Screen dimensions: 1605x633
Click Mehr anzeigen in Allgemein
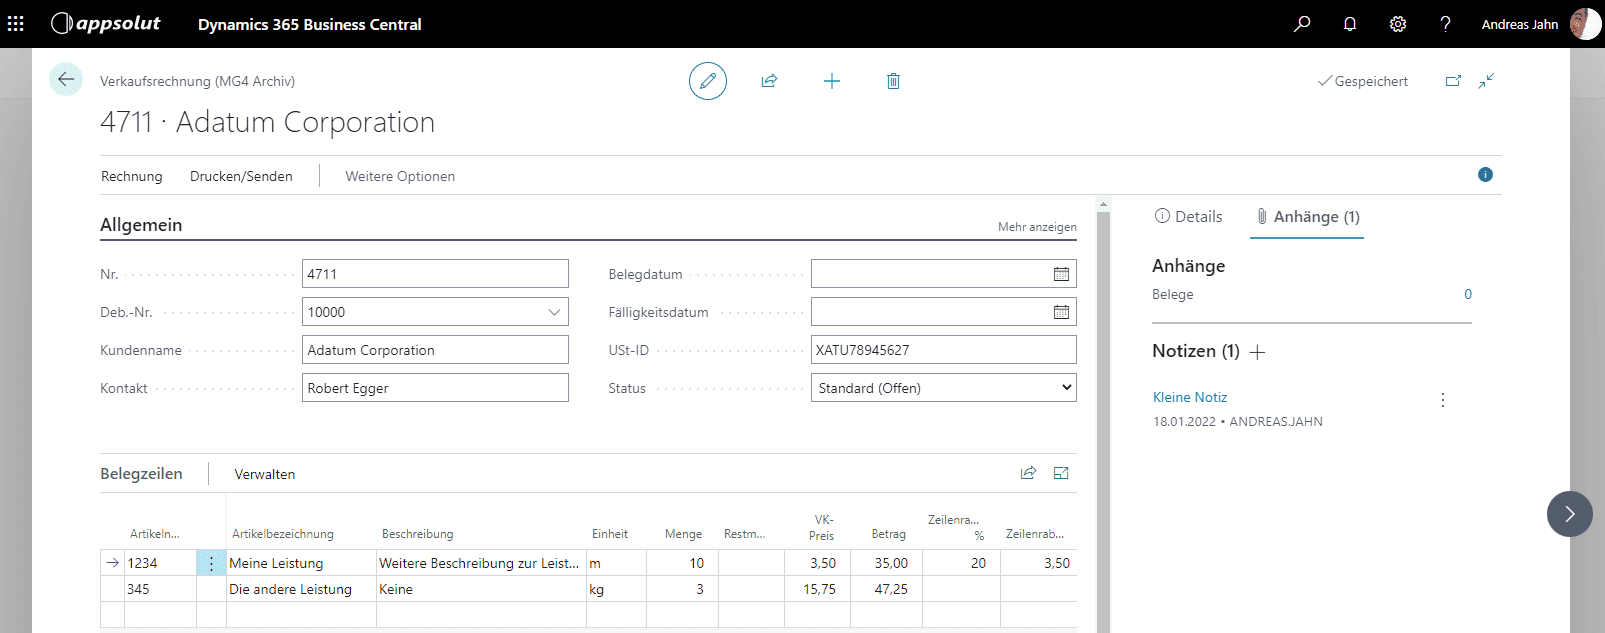[x=1037, y=227]
